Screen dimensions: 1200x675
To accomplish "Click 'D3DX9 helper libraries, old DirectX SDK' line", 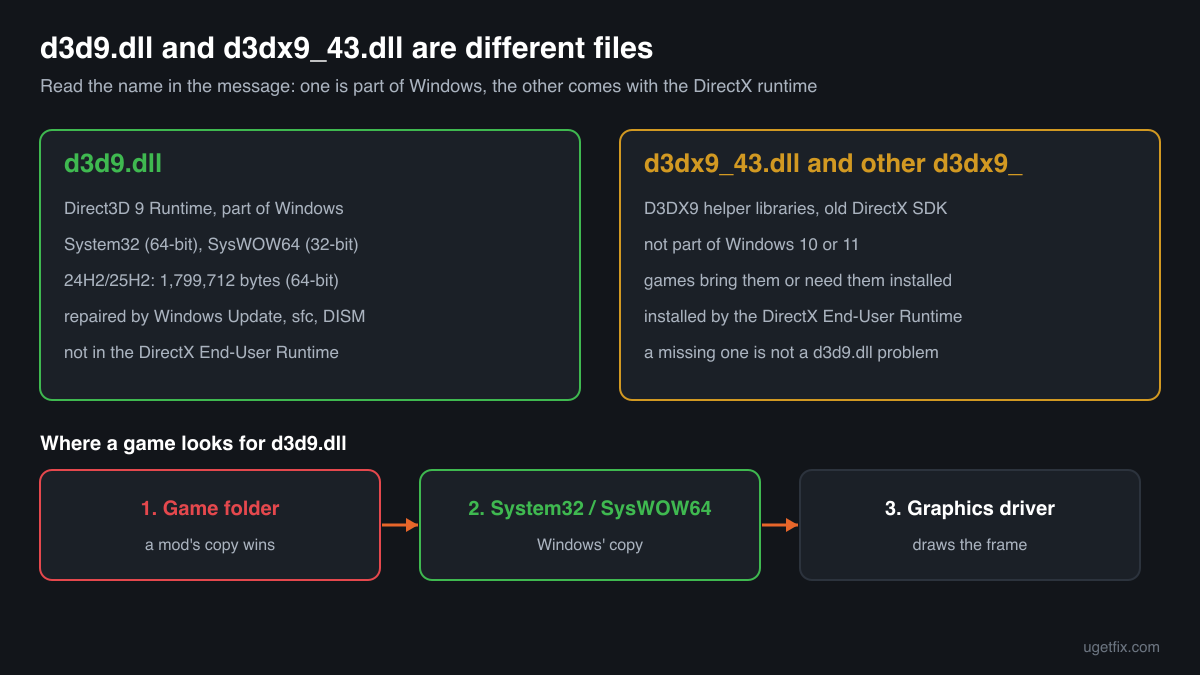I will click(795, 209).
